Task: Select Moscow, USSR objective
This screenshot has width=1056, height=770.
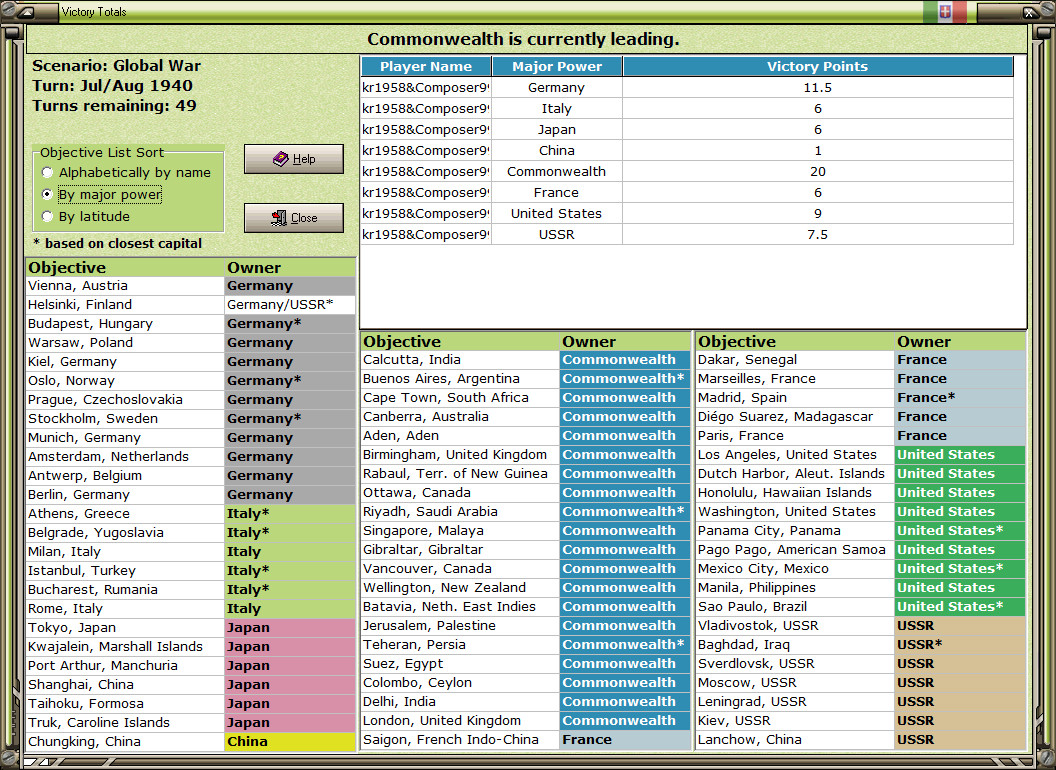Action: (x=795, y=682)
